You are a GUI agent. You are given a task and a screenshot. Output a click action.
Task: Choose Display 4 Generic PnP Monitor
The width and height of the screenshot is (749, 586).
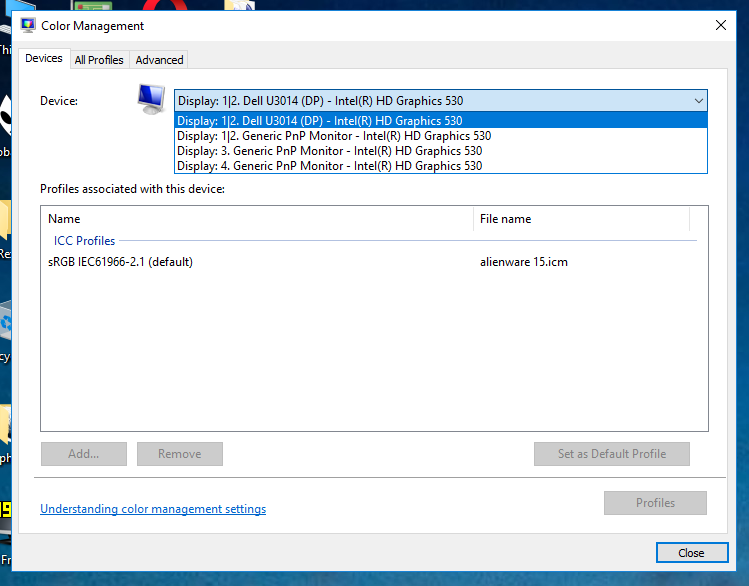pyautogui.click(x=441, y=166)
